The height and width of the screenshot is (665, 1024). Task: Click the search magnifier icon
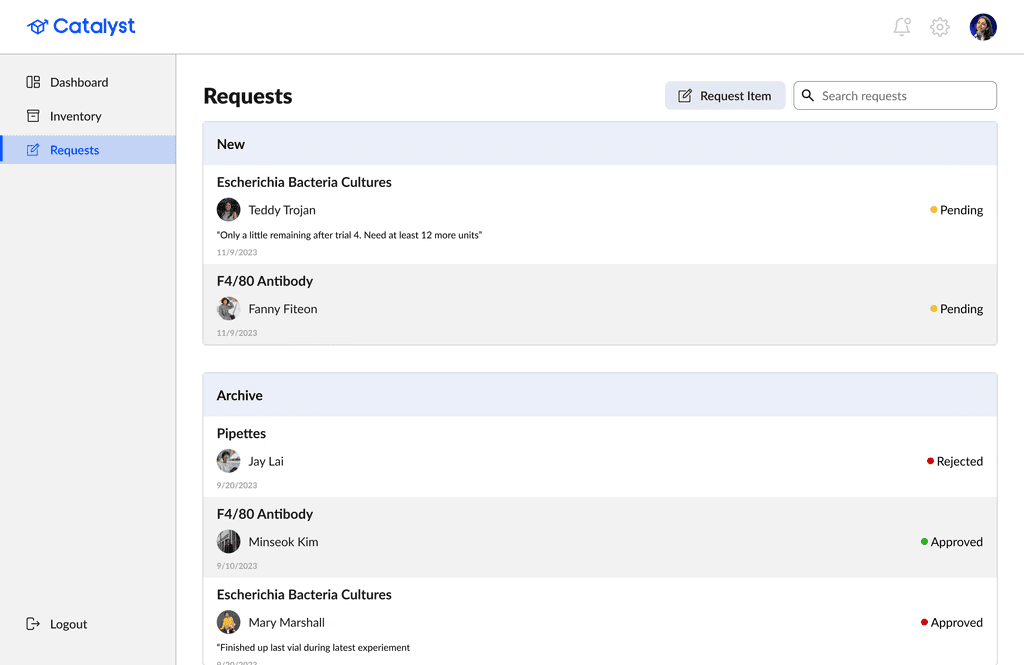[808, 96]
